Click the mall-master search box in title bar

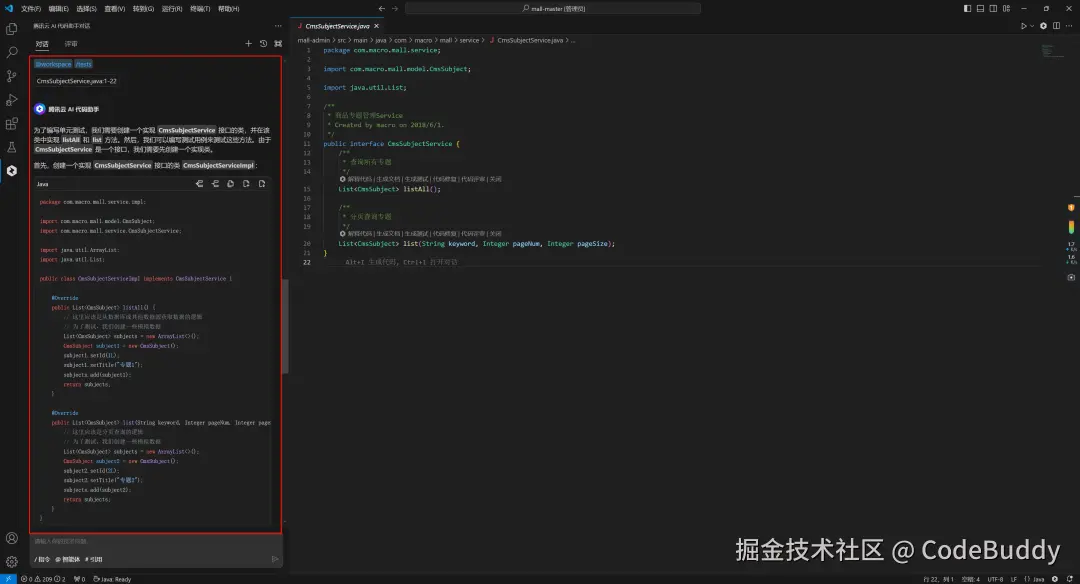[553, 8]
